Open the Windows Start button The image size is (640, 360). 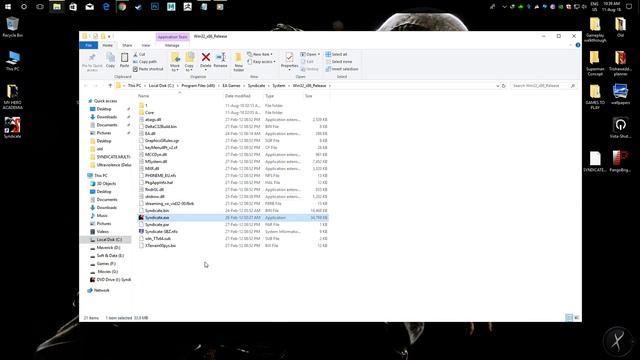pos(8,7)
